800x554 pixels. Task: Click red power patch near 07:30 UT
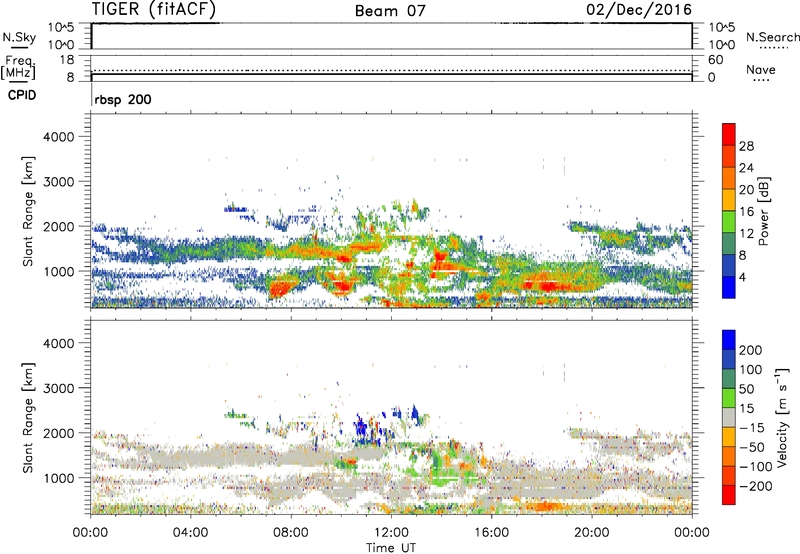(279, 289)
